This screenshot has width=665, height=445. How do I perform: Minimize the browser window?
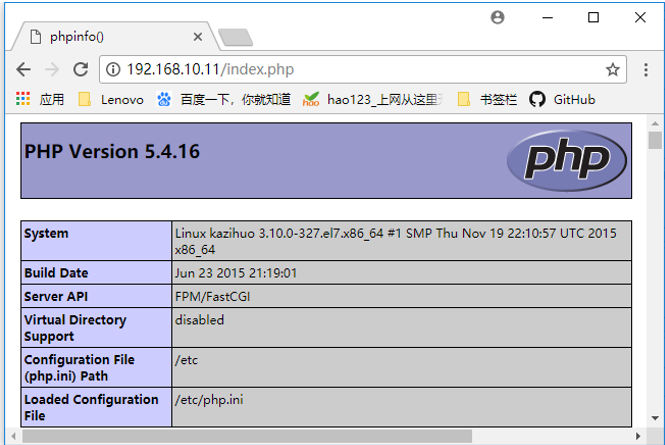(x=548, y=17)
